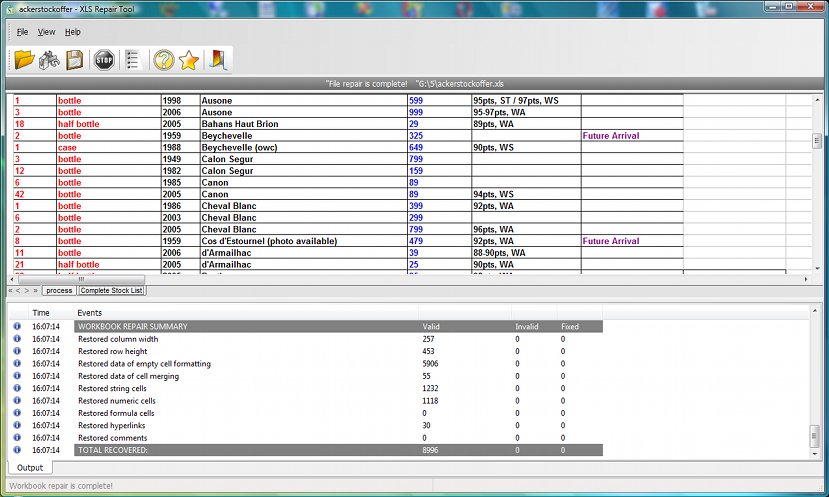
Task: Click the event log scroll down arrow
Action: (x=815, y=454)
